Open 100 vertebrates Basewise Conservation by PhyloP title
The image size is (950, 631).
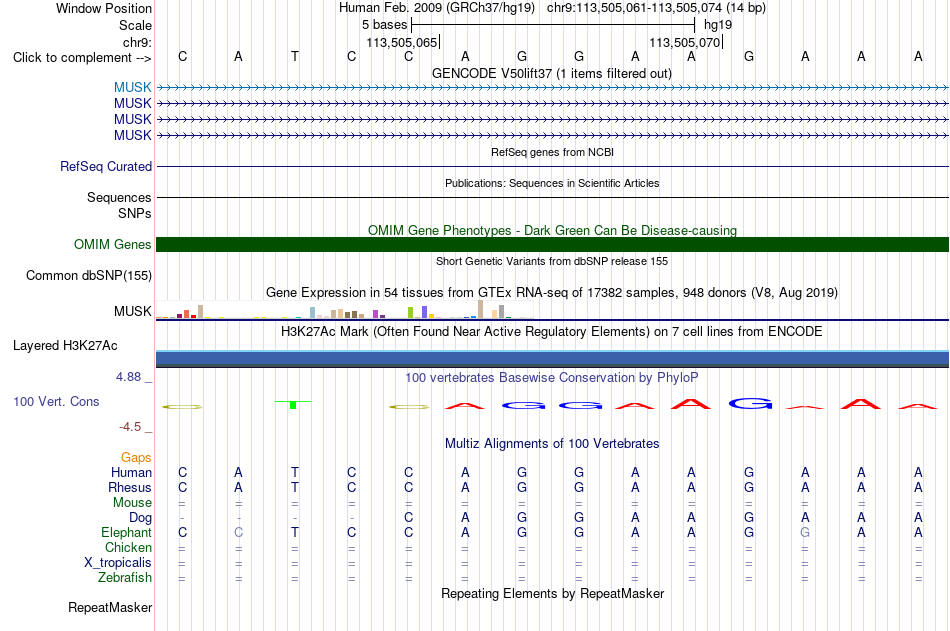[x=552, y=378]
